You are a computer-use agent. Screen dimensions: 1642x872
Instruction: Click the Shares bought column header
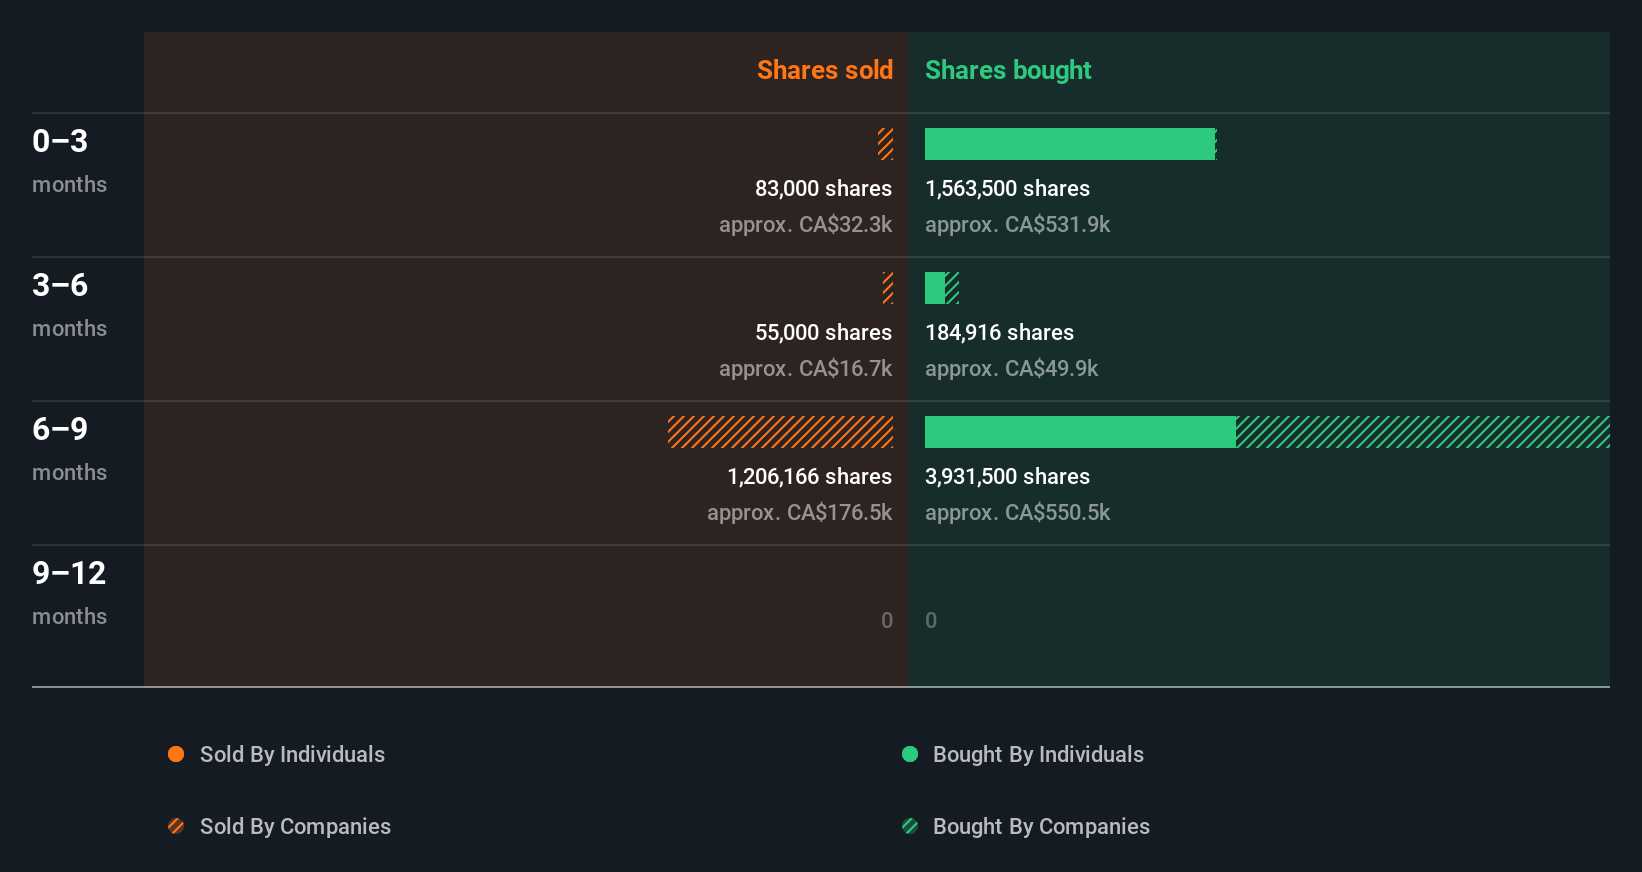[x=1008, y=70]
